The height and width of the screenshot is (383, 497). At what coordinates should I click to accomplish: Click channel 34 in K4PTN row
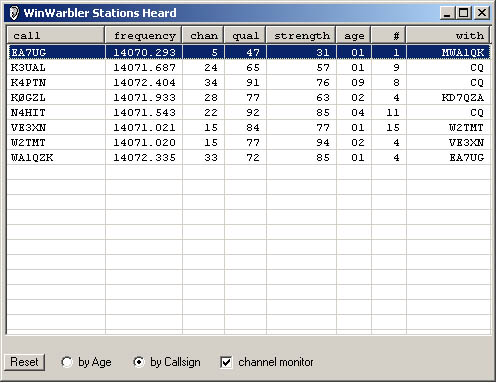(211, 83)
